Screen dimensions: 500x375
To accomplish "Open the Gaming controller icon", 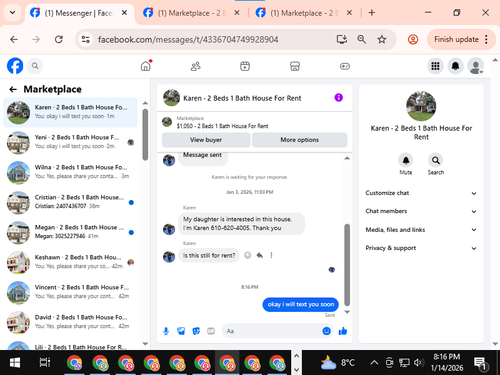I will (x=345, y=66).
